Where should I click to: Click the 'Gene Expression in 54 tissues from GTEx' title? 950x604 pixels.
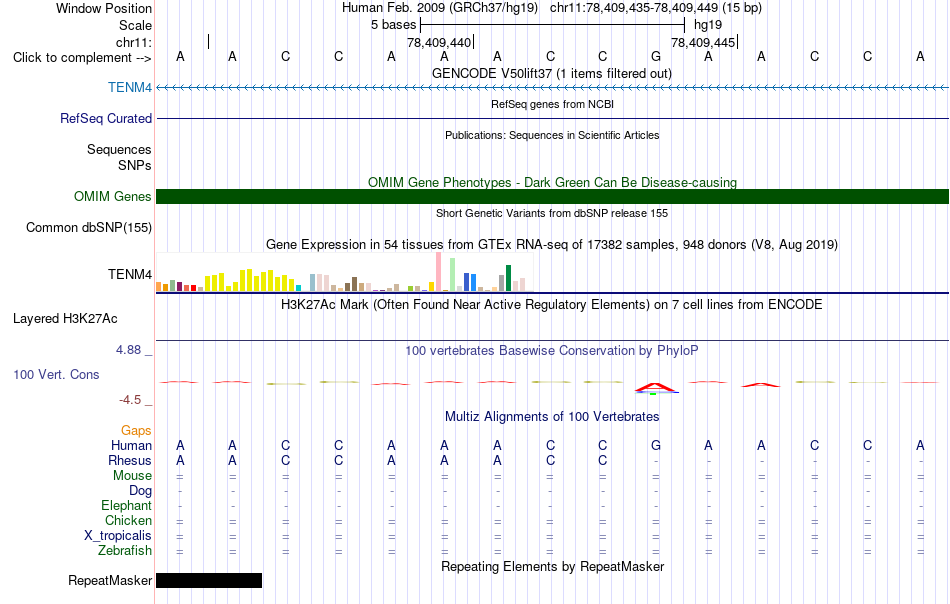click(x=552, y=245)
